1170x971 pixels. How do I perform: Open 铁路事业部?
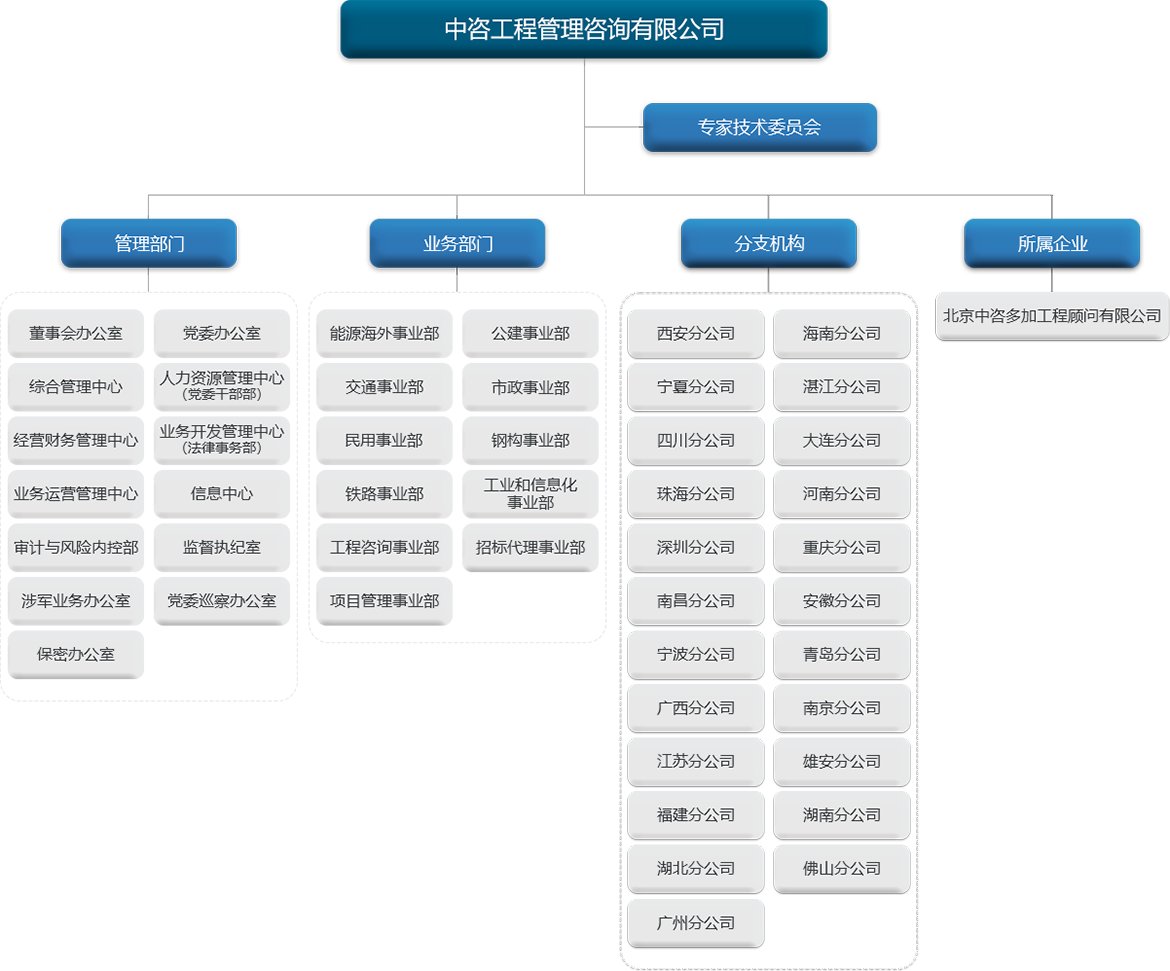(384, 494)
